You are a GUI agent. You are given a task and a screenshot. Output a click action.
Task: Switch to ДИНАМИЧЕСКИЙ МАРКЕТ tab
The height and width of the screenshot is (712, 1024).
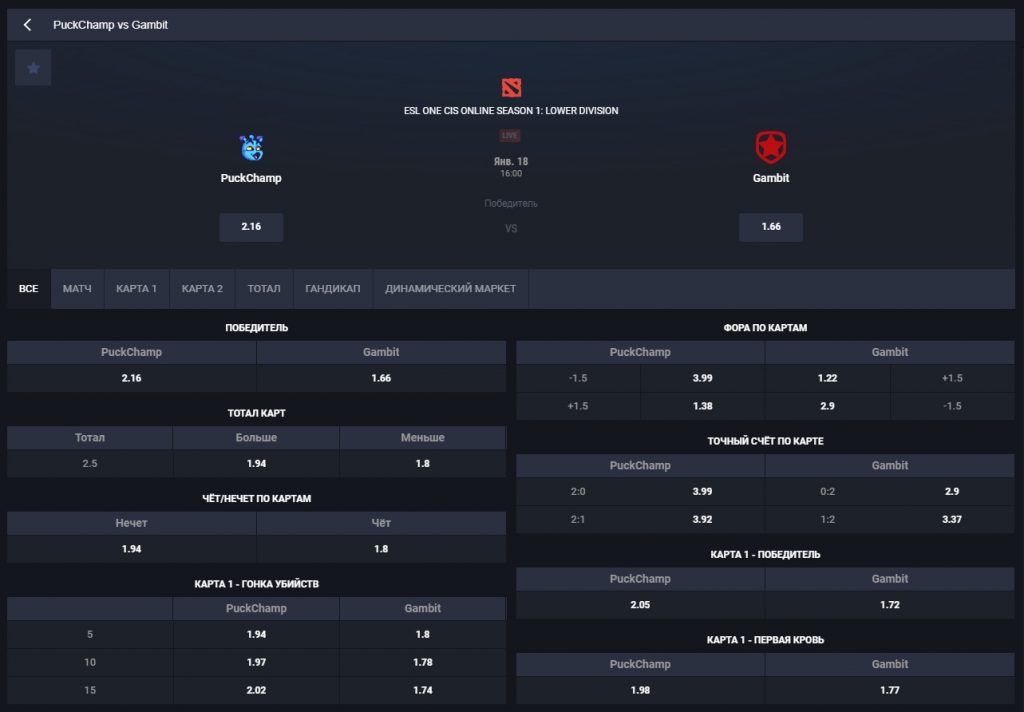pos(451,288)
